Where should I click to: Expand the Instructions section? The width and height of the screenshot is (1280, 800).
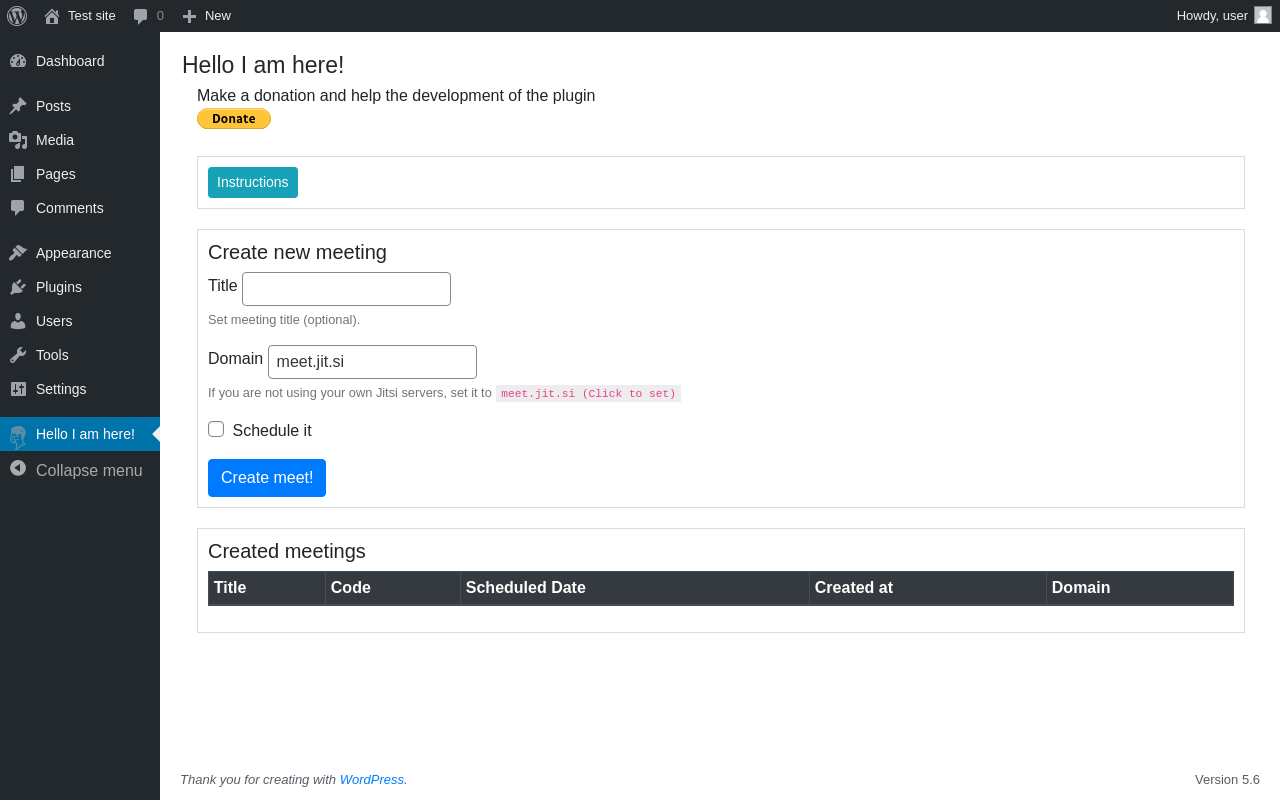pyautogui.click(x=252, y=182)
